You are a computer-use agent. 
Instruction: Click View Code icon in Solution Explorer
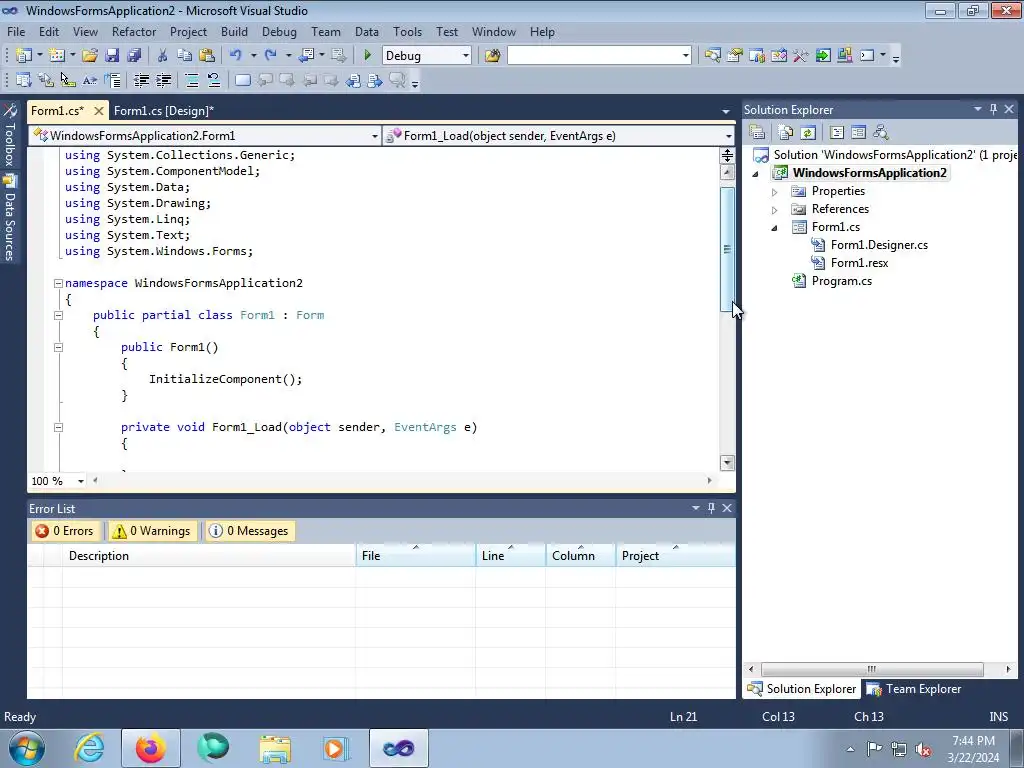tap(837, 133)
